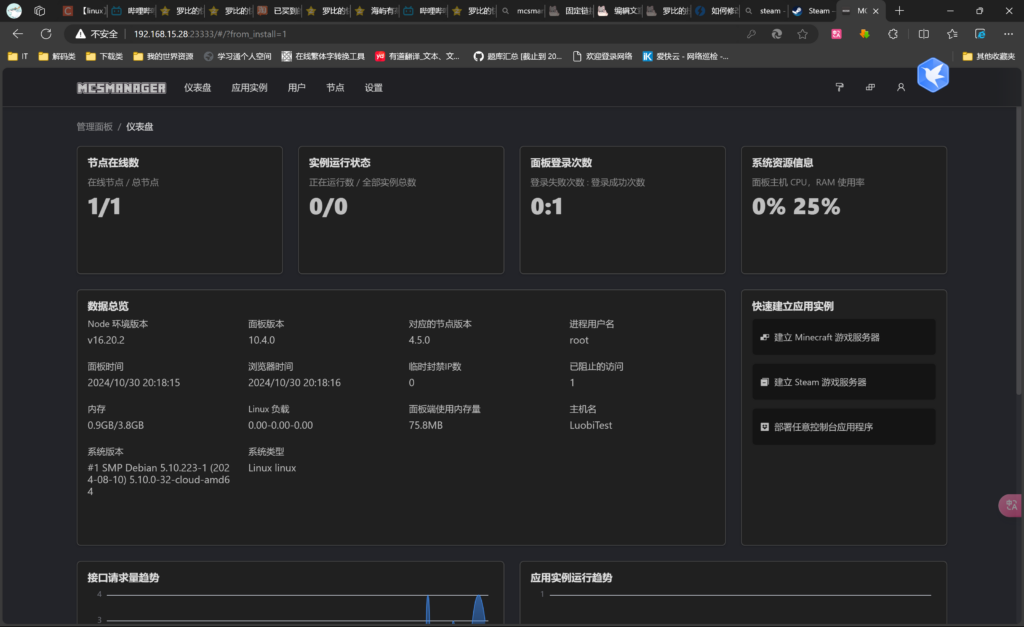Open the 用户 navigation item
1024x627 pixels.
point(296,88)
